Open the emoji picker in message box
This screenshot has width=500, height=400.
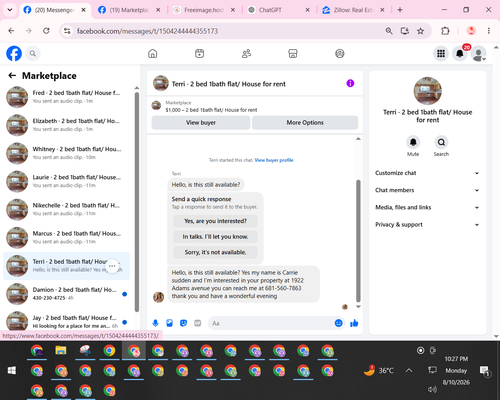click(x=338, y=323)
